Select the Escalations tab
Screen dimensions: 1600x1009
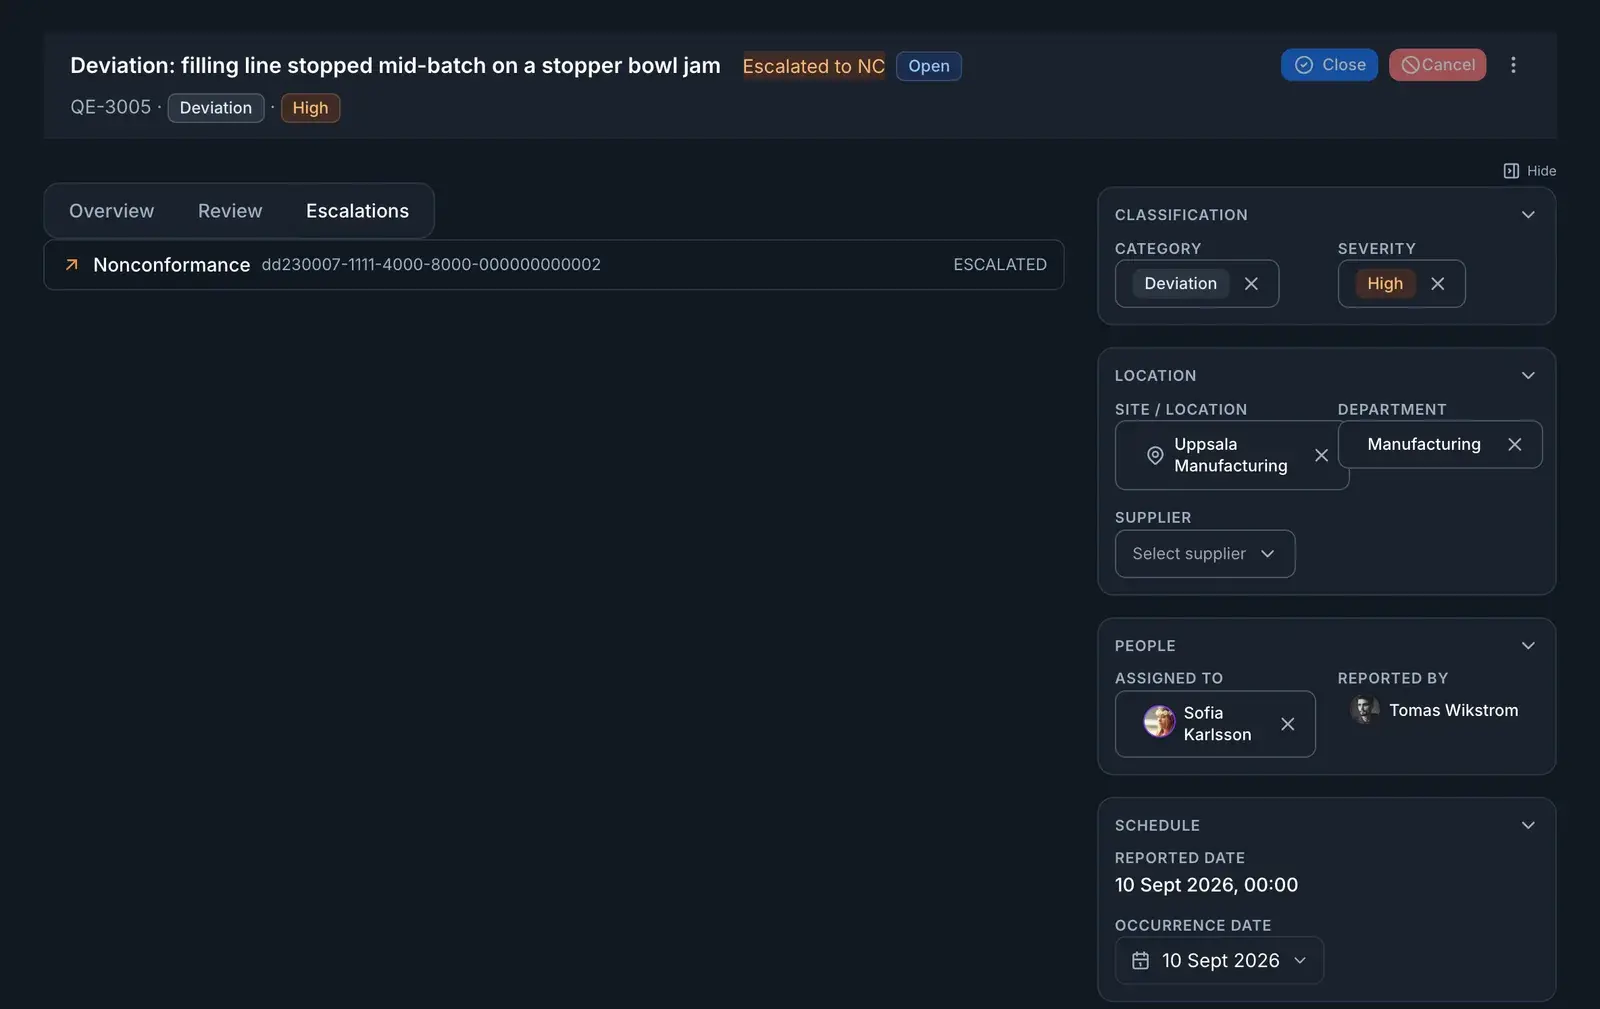(357, 211)
